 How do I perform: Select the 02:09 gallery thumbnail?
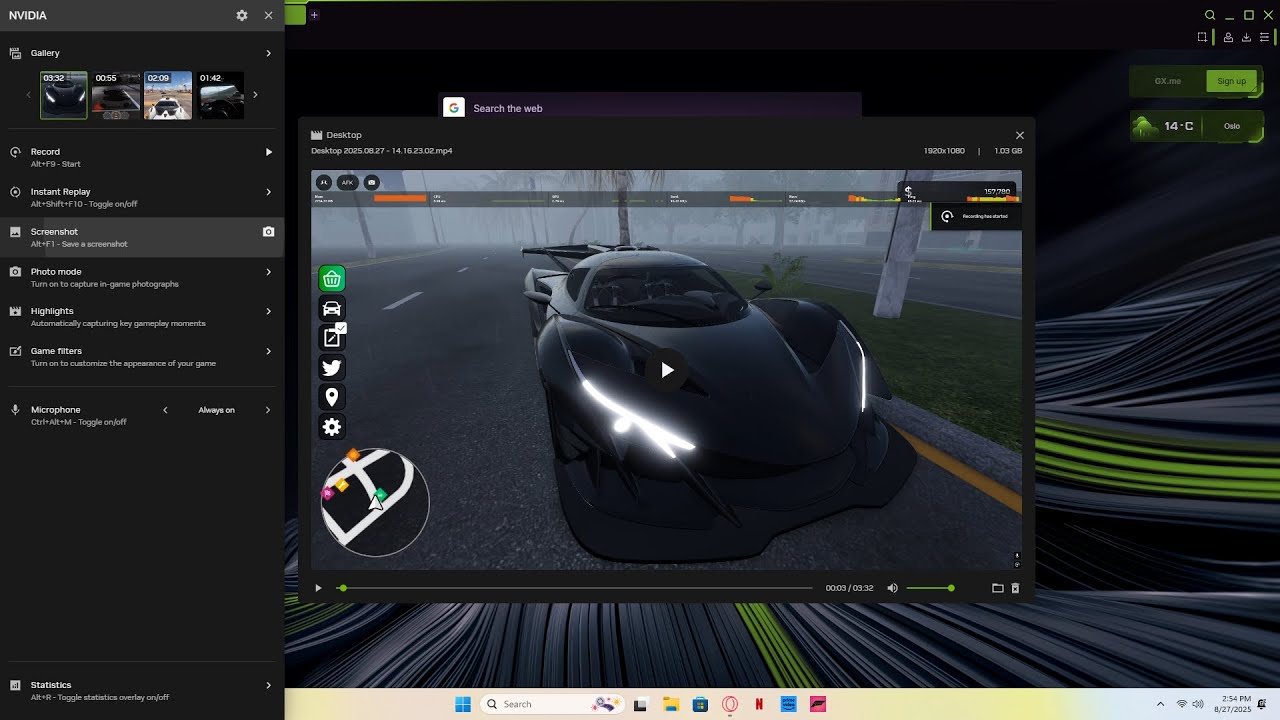168,95
